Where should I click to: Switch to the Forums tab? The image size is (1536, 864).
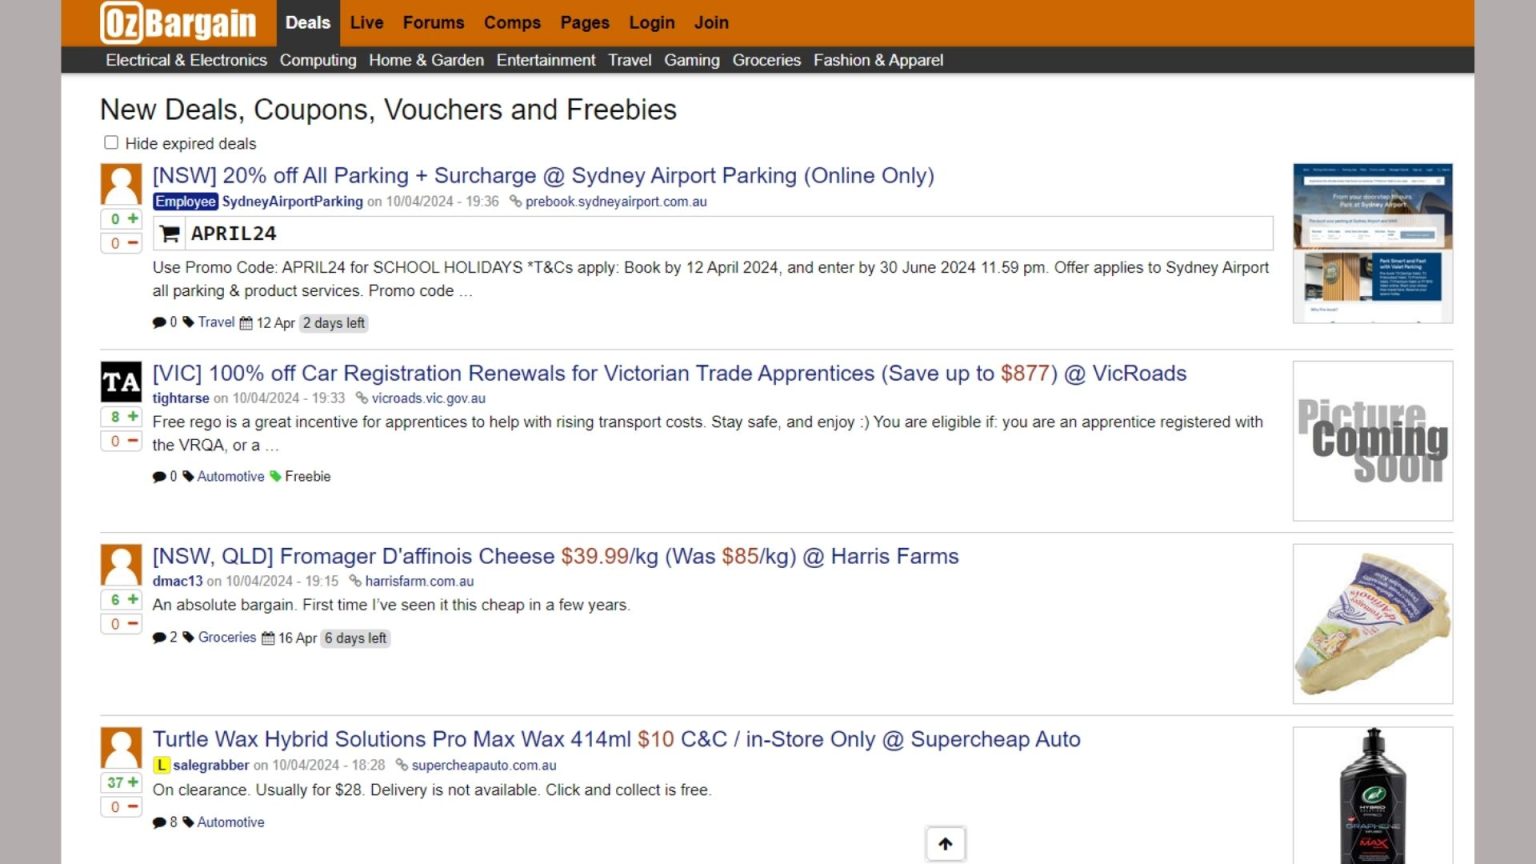pos(433,22)
